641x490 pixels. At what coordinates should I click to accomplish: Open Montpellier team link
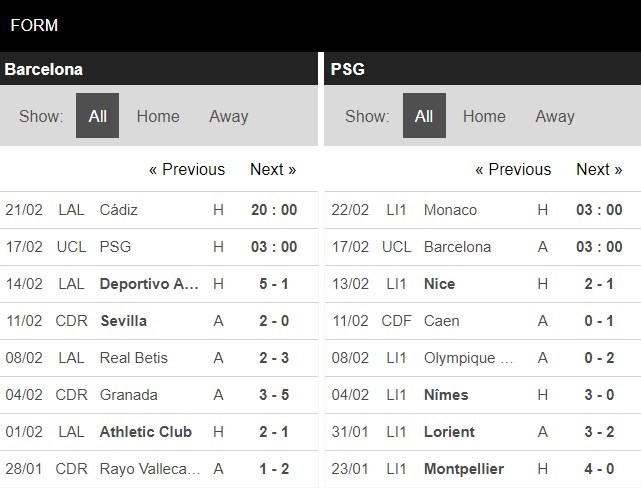465,469
